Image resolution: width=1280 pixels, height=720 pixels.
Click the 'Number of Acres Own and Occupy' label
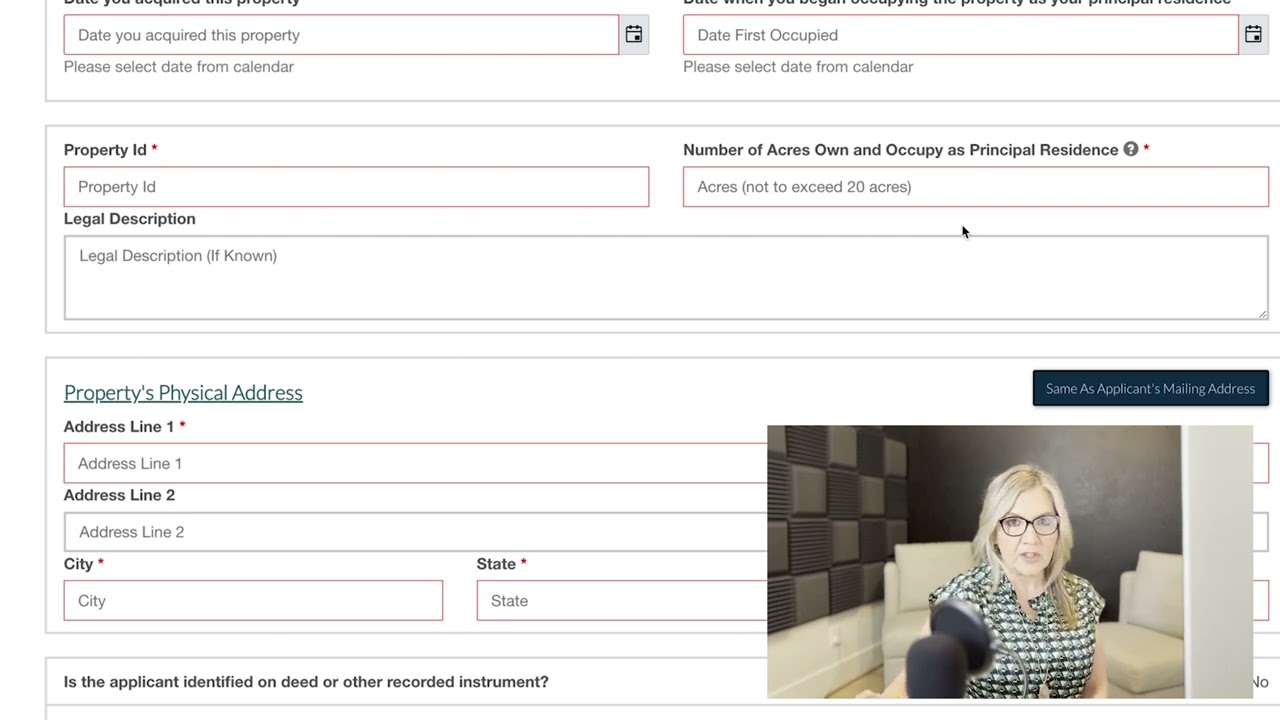[901, 150]
